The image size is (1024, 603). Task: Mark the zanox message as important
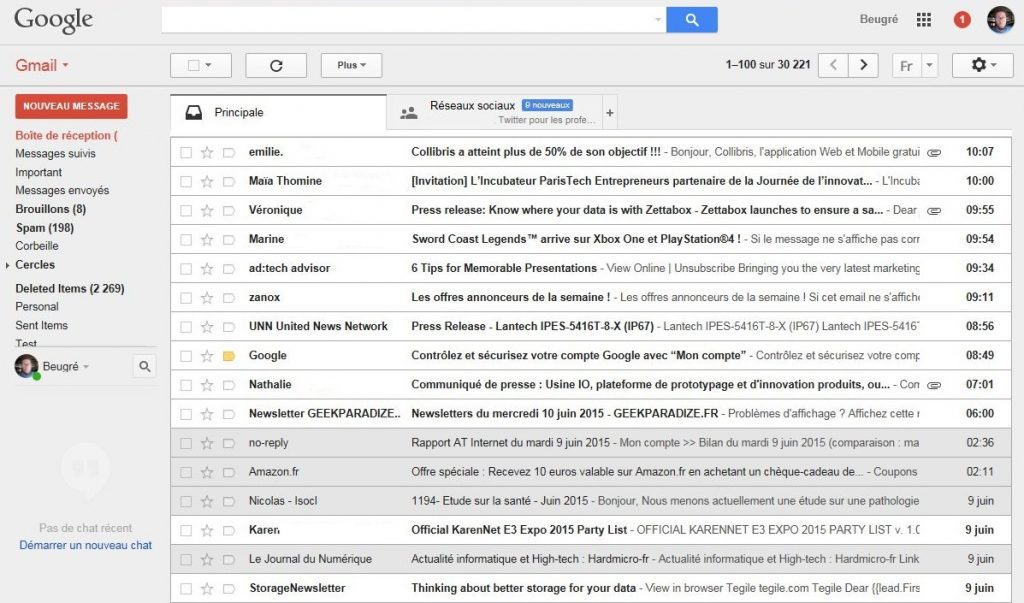tap(229, 298)
